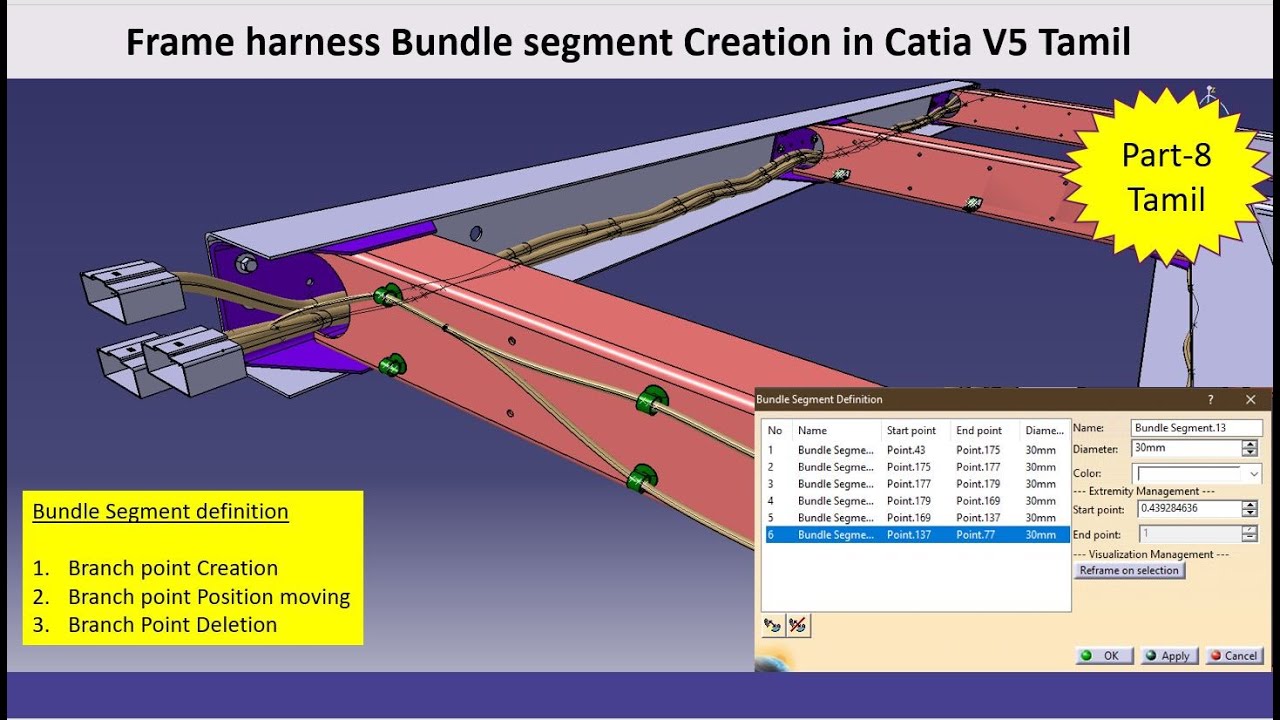Click the Reframe on selection button
The image size is (1280, 720).
(1129, 570)
